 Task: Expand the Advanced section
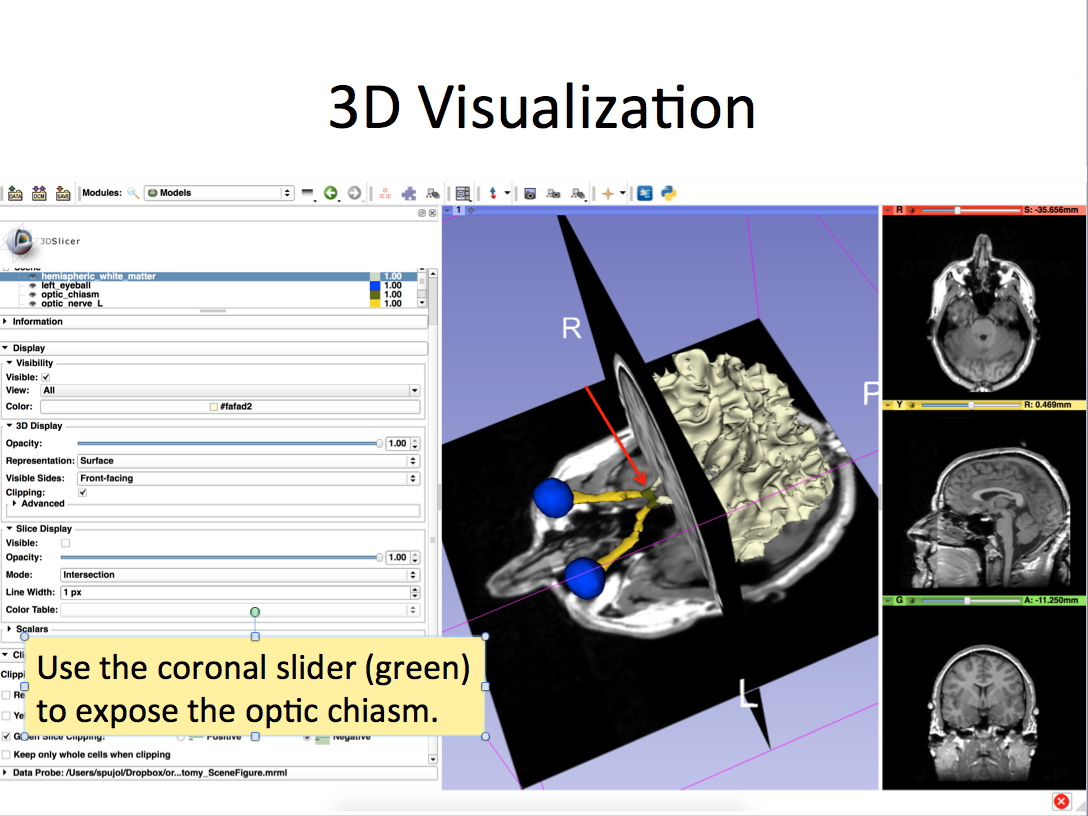coord(38,504)
